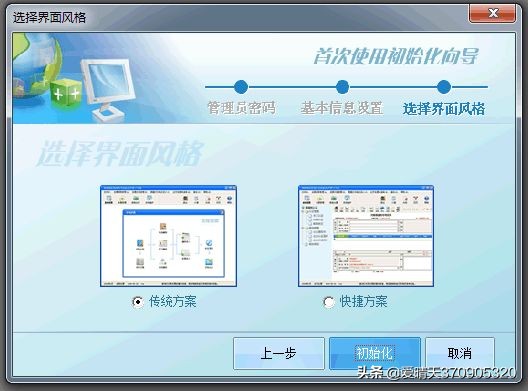The height and width of the screenshot is (391, 528).
Task: Click the 快捷方案 label text
Action: pos(363,301)
